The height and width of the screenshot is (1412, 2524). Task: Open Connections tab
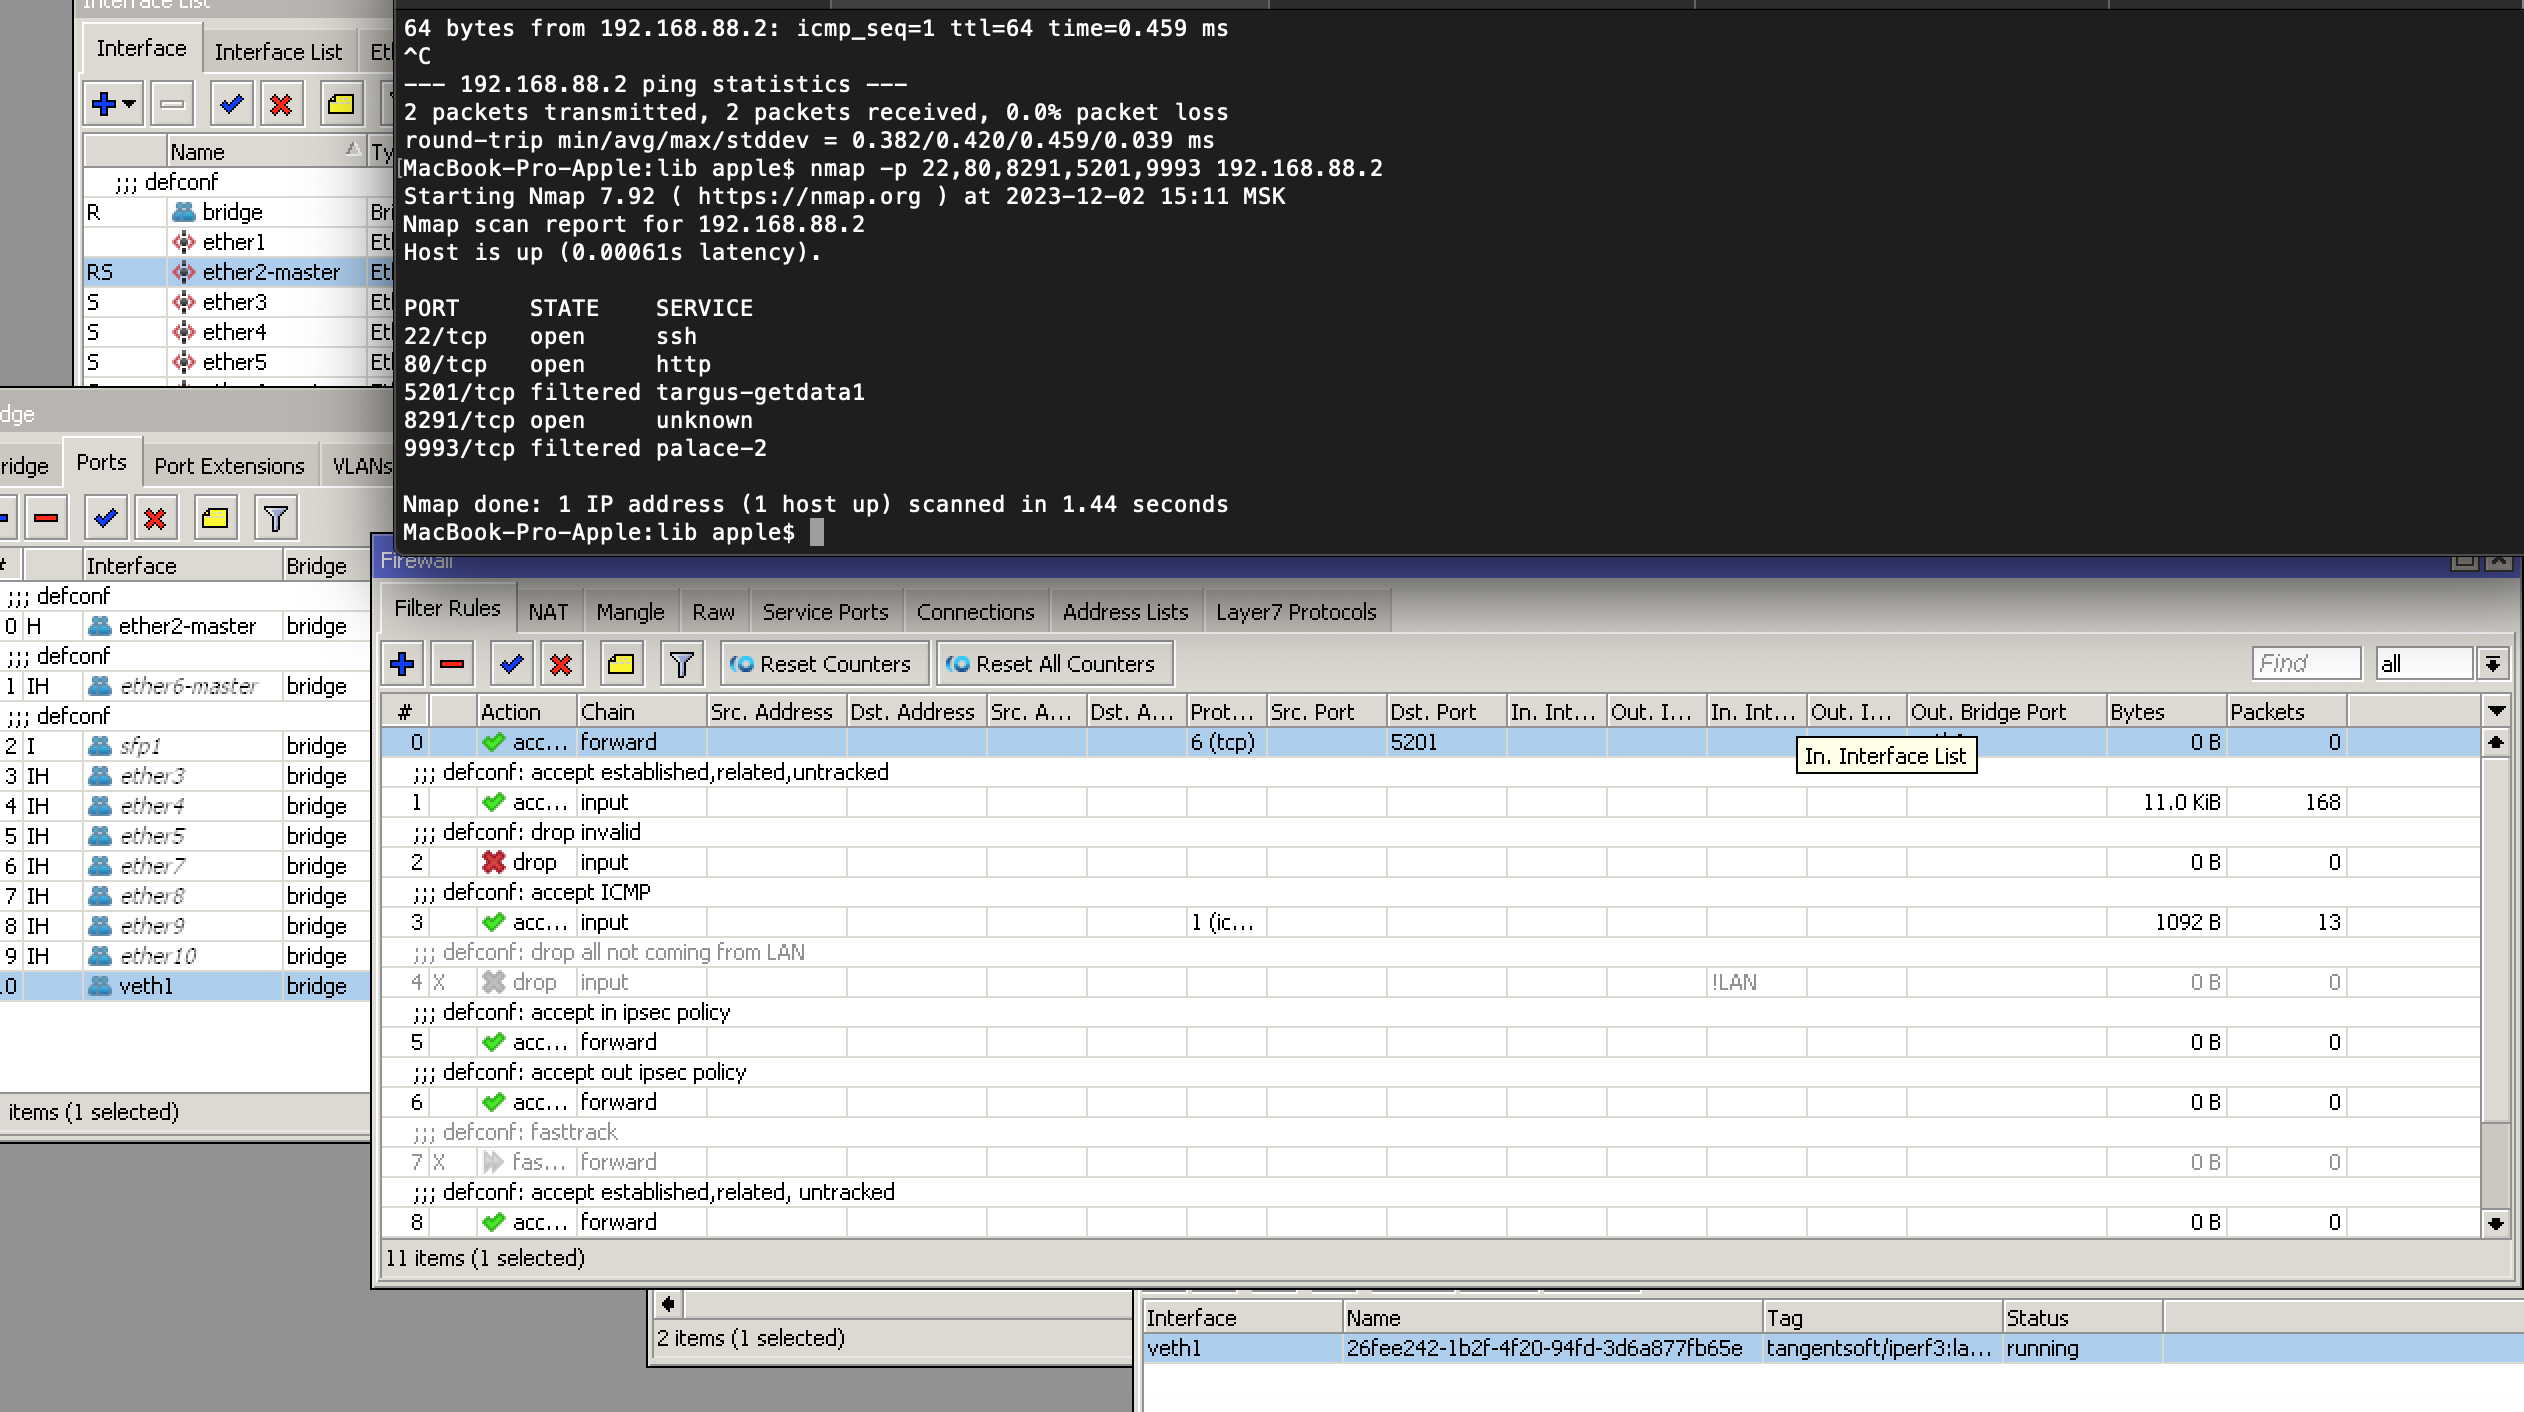coord(975,612)
